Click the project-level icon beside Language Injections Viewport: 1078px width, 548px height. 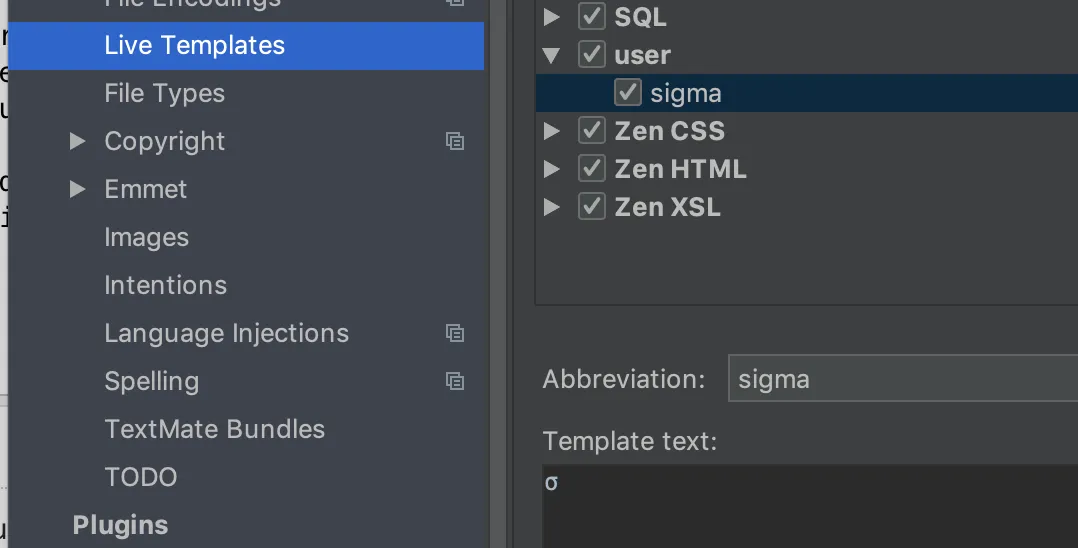[x=455, y=333]
